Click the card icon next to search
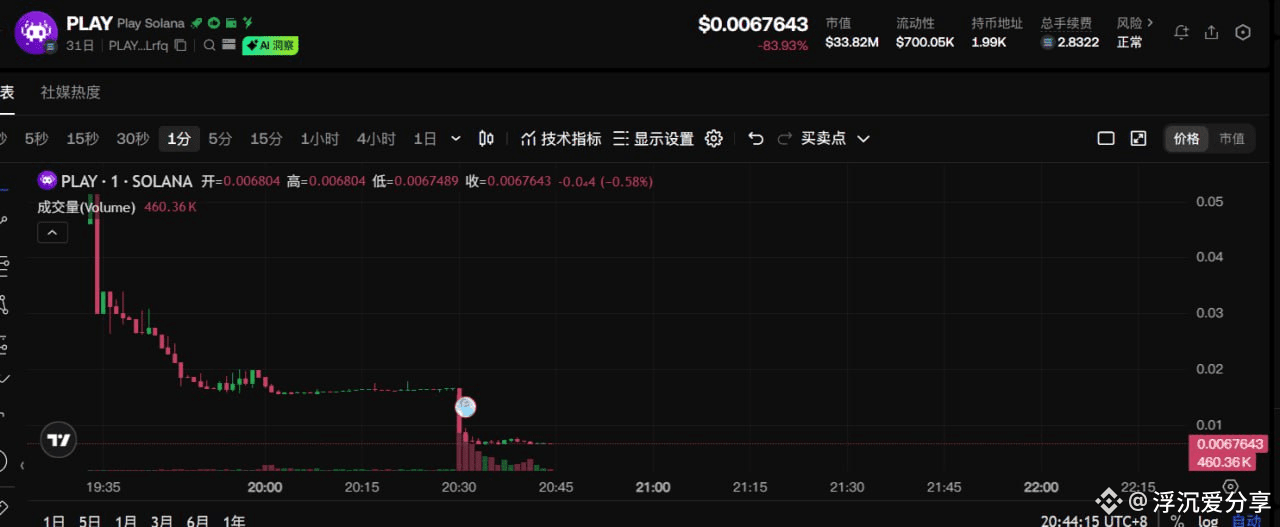 point(229,45)
